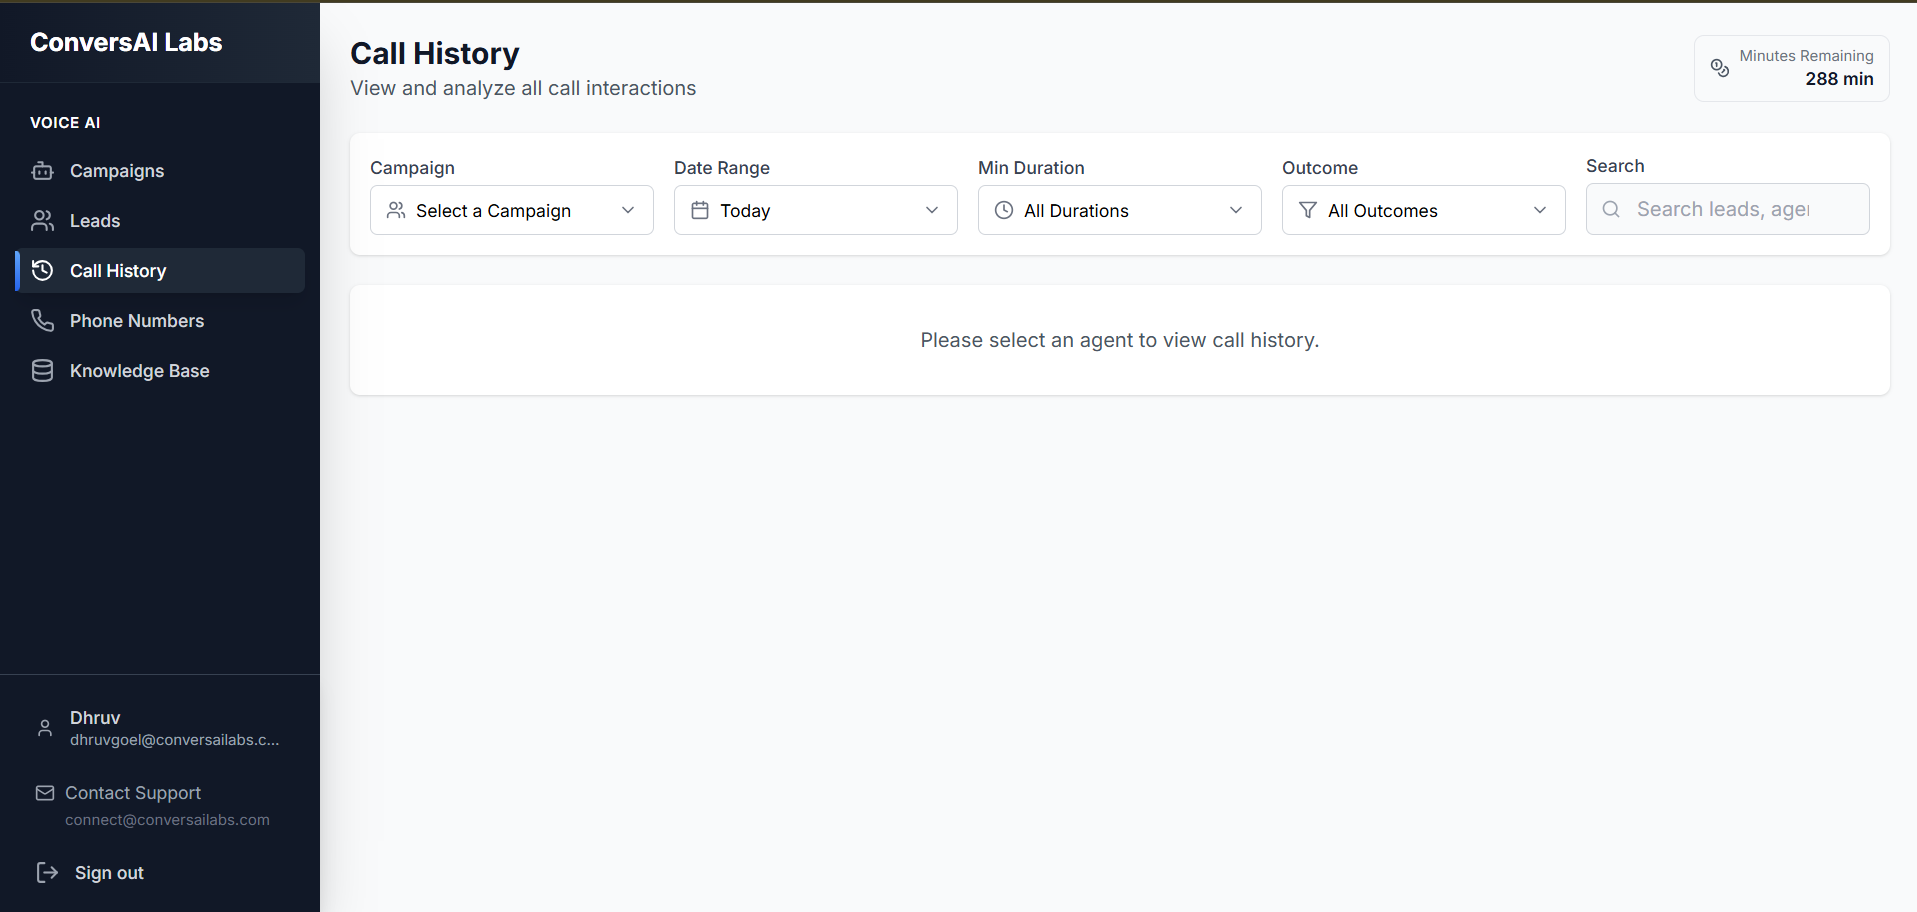Click the Phone Numbers handset icon
Viewport: 1917px width, 912px height.
pos(42,321)
